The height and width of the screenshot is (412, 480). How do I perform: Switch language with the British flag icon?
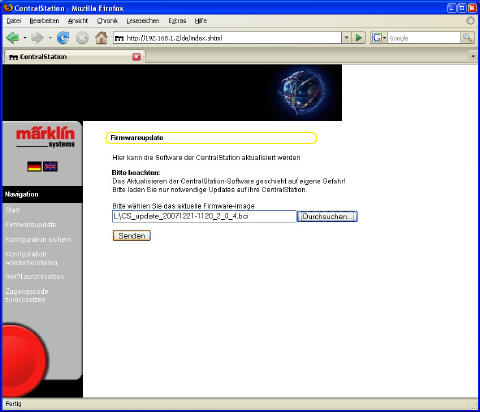(x=50, y=166)
